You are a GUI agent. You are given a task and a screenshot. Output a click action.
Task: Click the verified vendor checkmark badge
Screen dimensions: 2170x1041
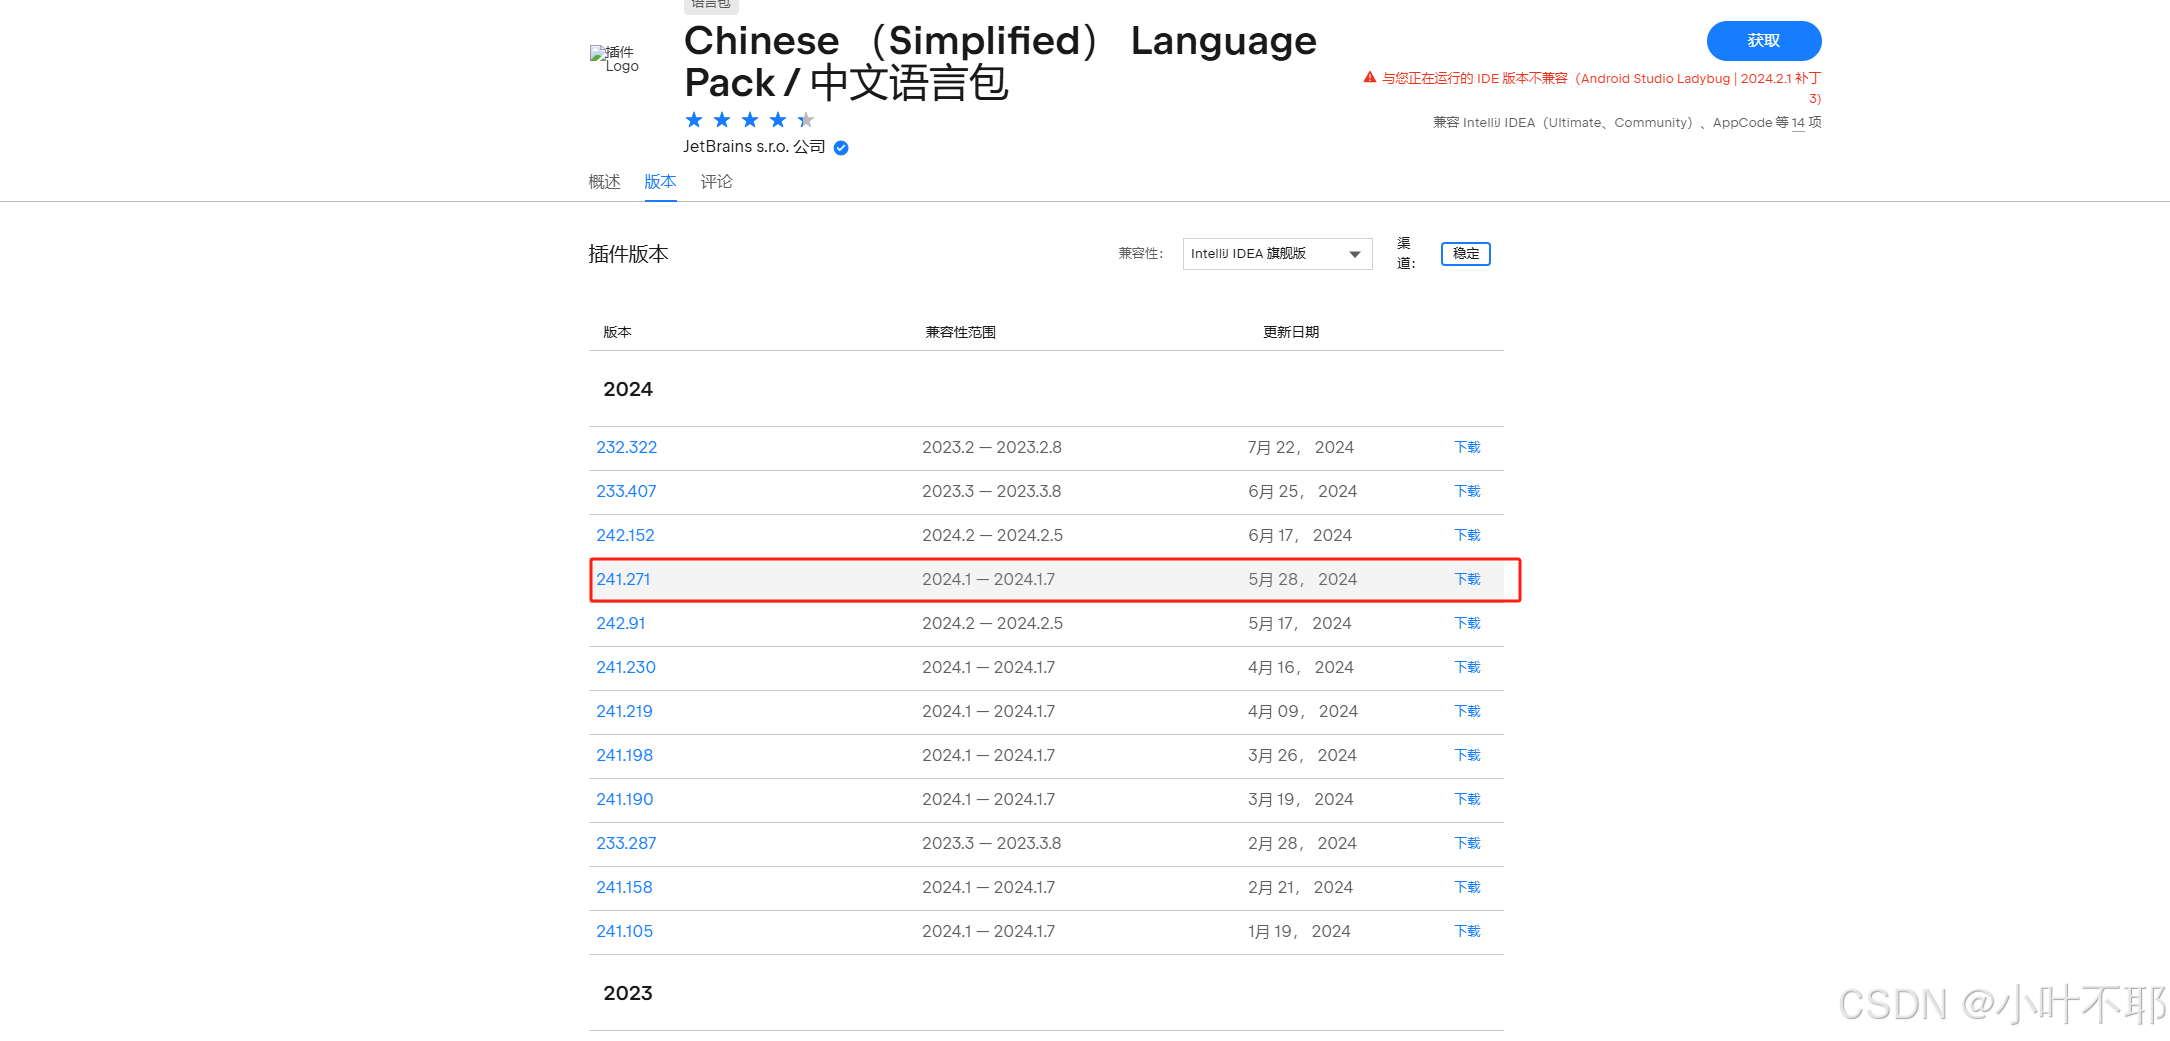pos(841,148)
